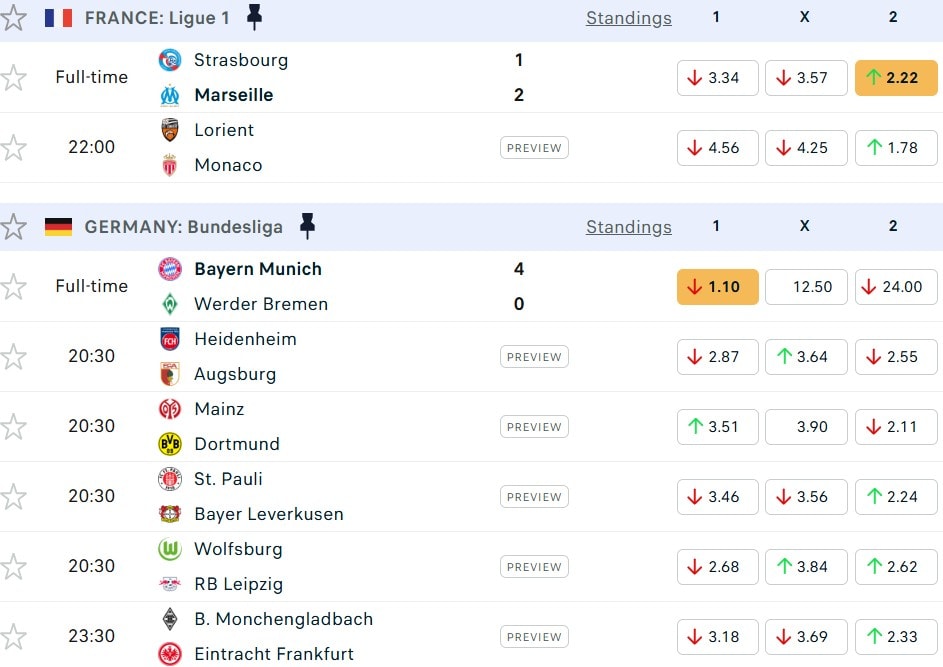Open preview for Lorient vs Monaco
The width and height of the screenshot is (943, 667).
tap(534, 148)
